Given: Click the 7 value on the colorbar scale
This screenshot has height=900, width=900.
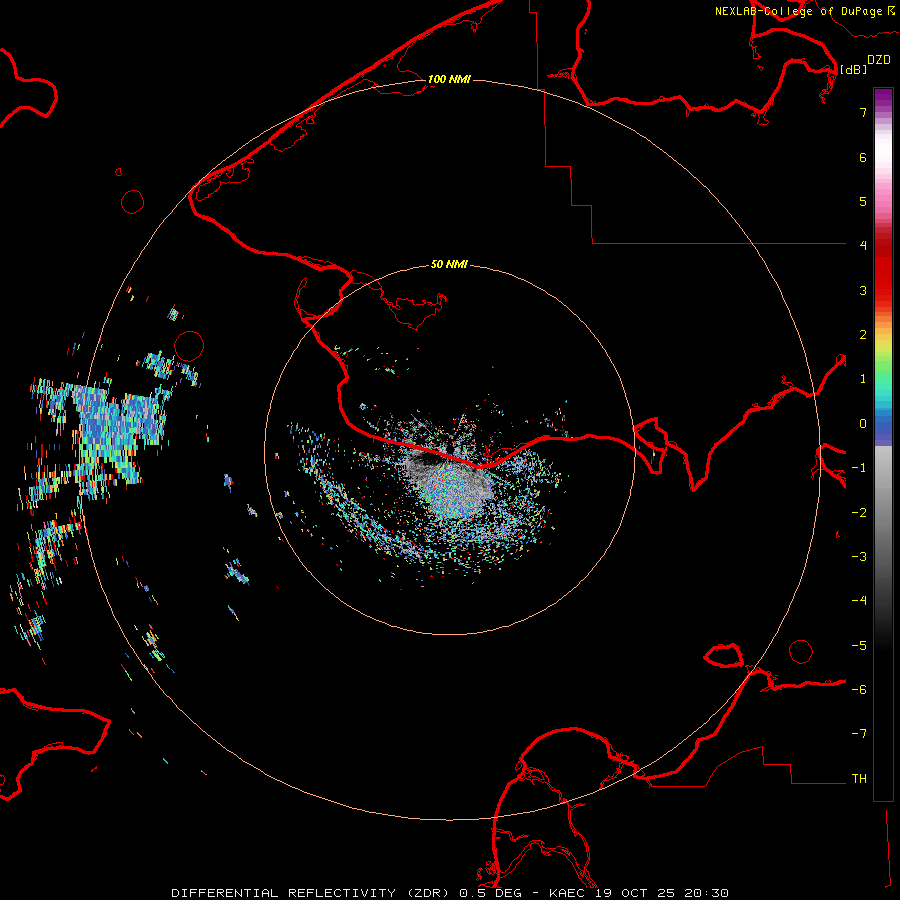Looking at the screenshot, I should (x=863, y=112).
